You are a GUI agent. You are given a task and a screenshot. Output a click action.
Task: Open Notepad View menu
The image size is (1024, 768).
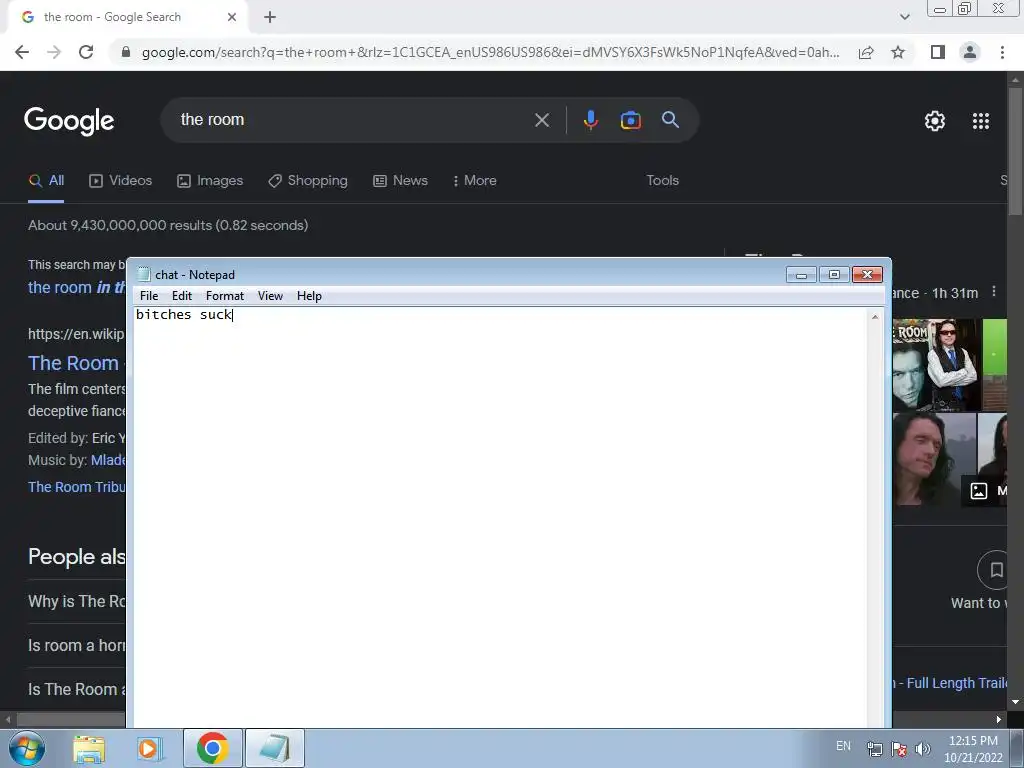(x=270, y=296)
